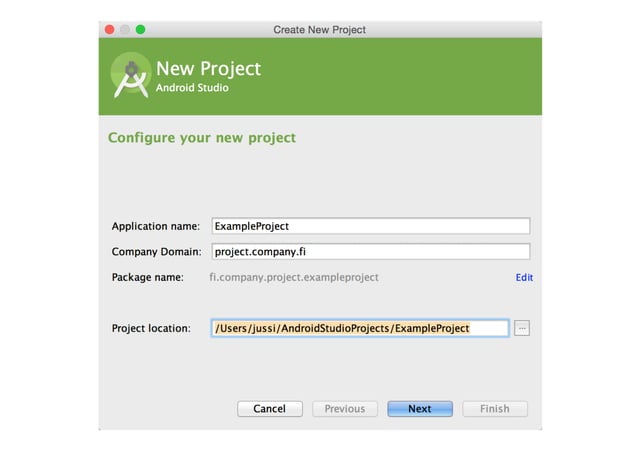The height and width of the screenshot is (451, 638).
Task: Focus the Application name field
Action: click(371, 226)
